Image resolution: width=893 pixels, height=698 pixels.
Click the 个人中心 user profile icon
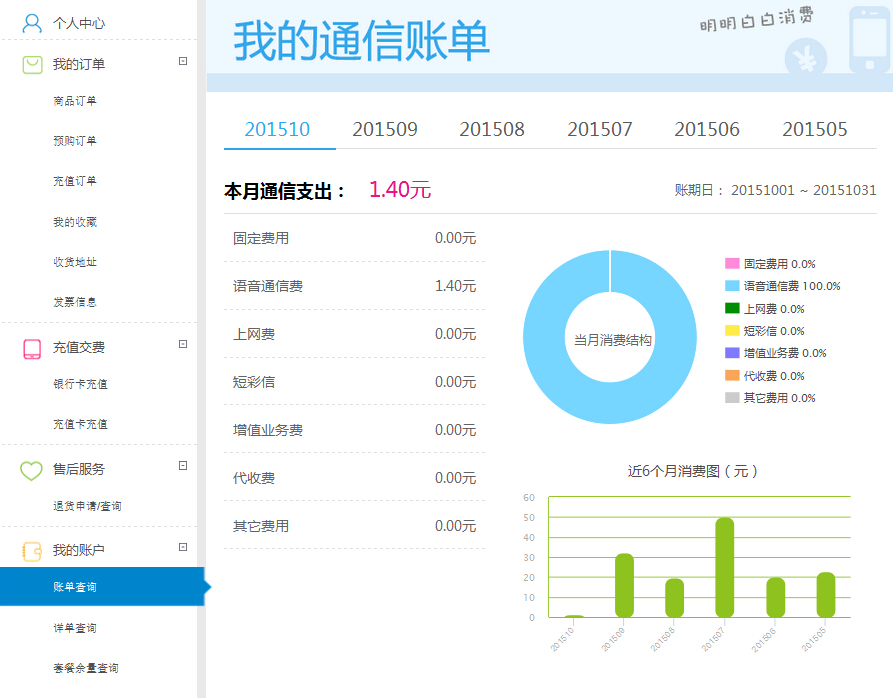32,23
